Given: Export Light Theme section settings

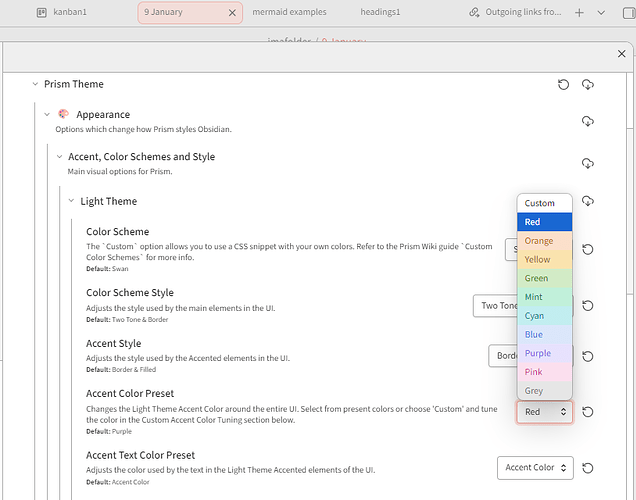Looking at the screenshot, I should (x=588, y=201).
